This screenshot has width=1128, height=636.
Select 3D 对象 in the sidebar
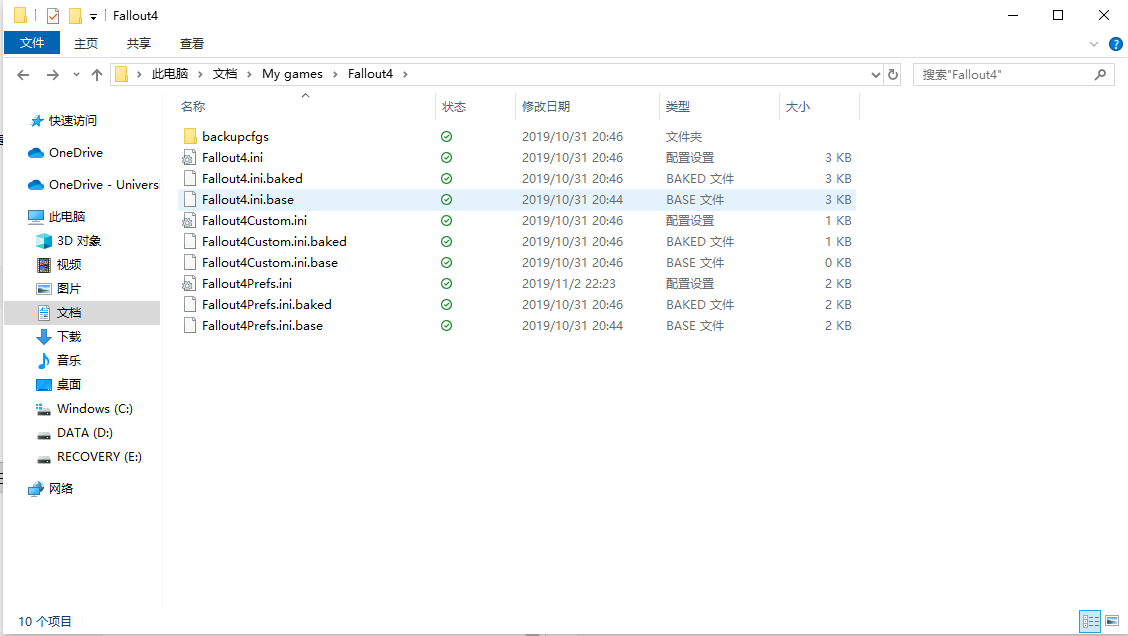[x=78, y=241]
